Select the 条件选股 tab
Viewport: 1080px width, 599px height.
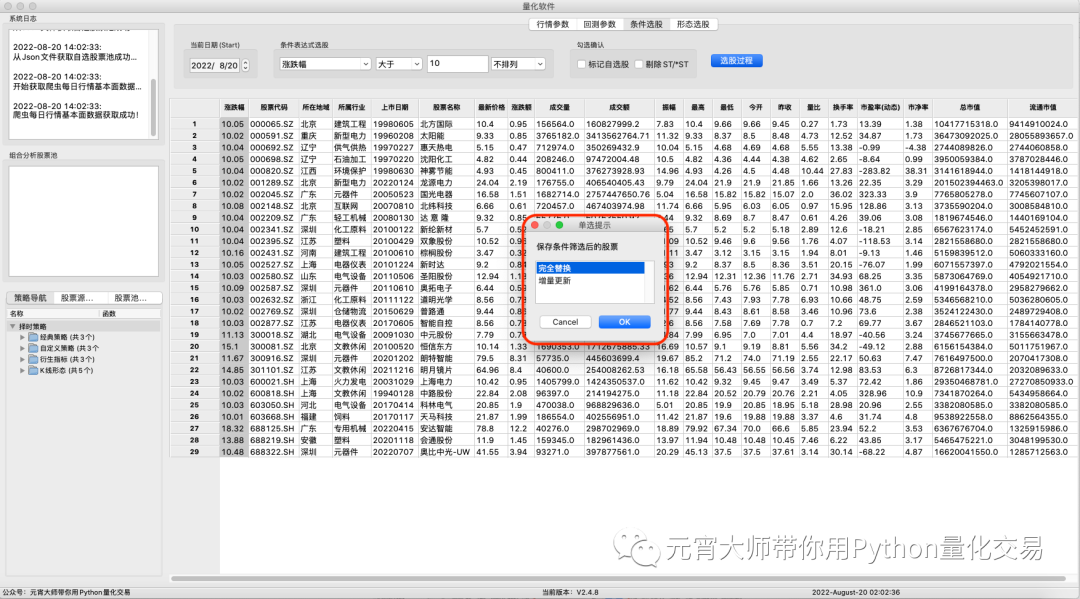646,24
